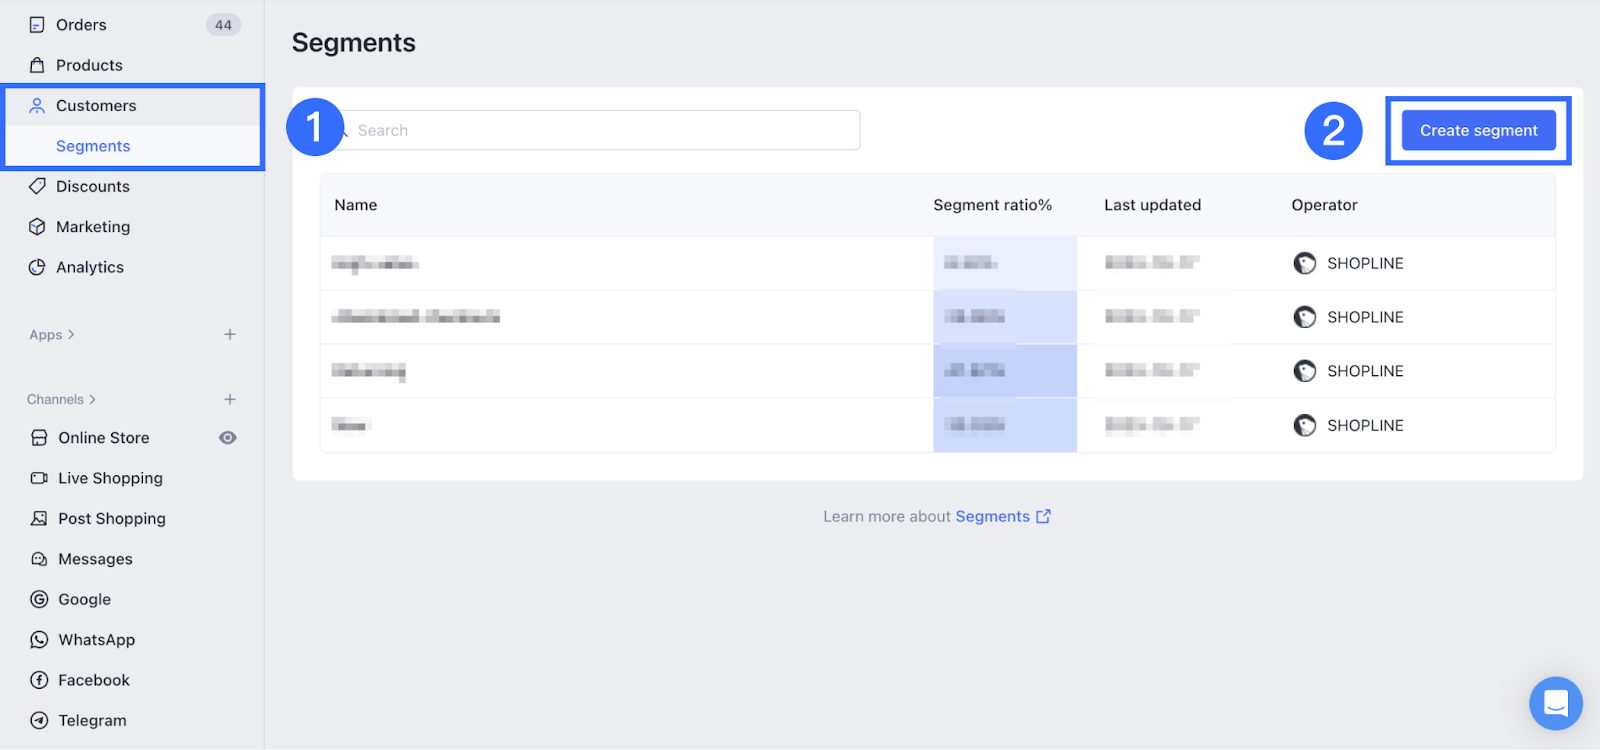Screen dimensions: 1600x750
Task: Click the Telegram channel icon
Action: 39,720
